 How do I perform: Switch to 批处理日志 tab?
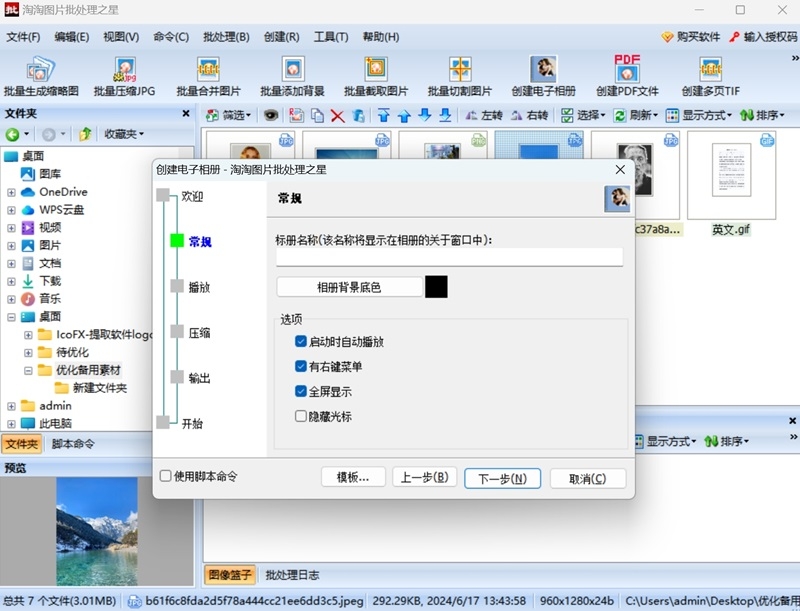coord(292,575)
